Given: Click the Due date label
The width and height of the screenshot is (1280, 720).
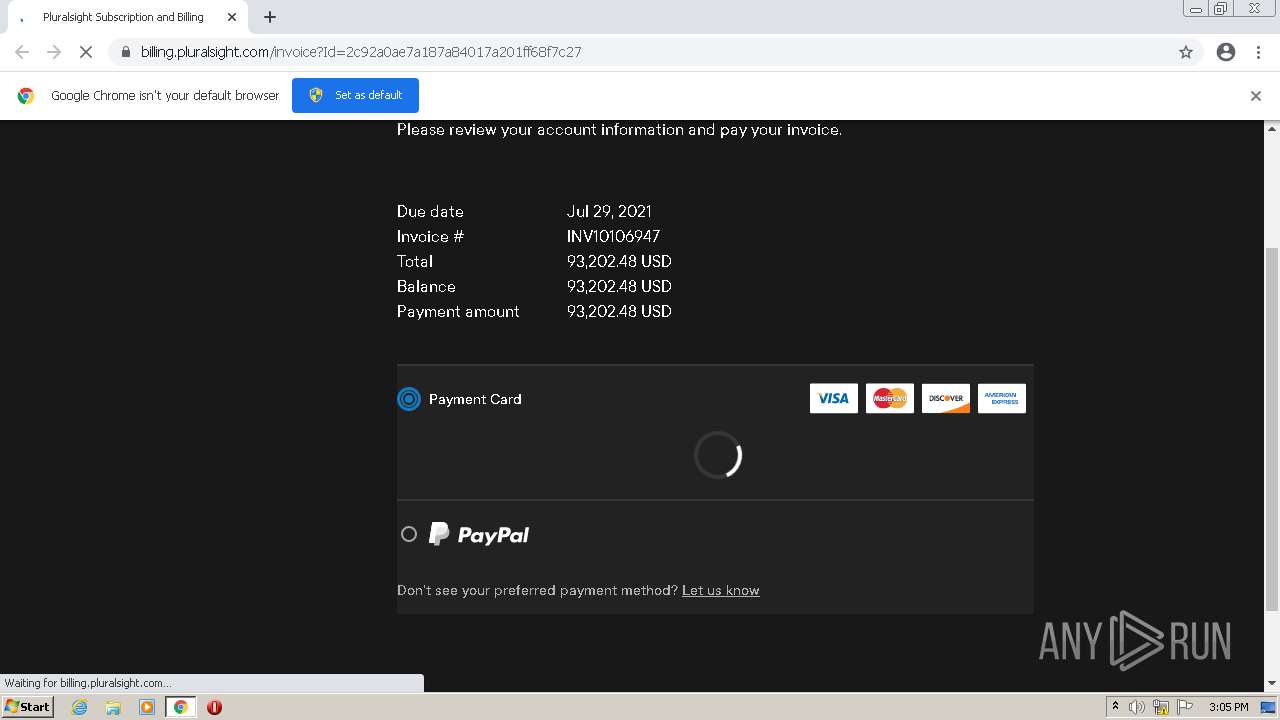Looking at the screenshot, I should [x=430, y=211].
